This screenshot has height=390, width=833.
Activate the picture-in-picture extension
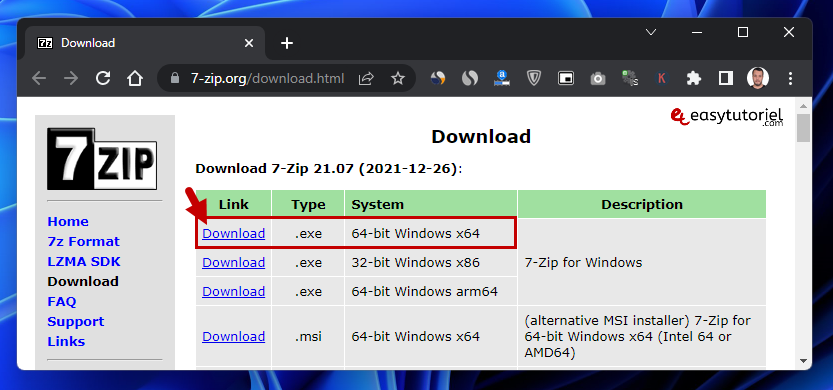566,79
